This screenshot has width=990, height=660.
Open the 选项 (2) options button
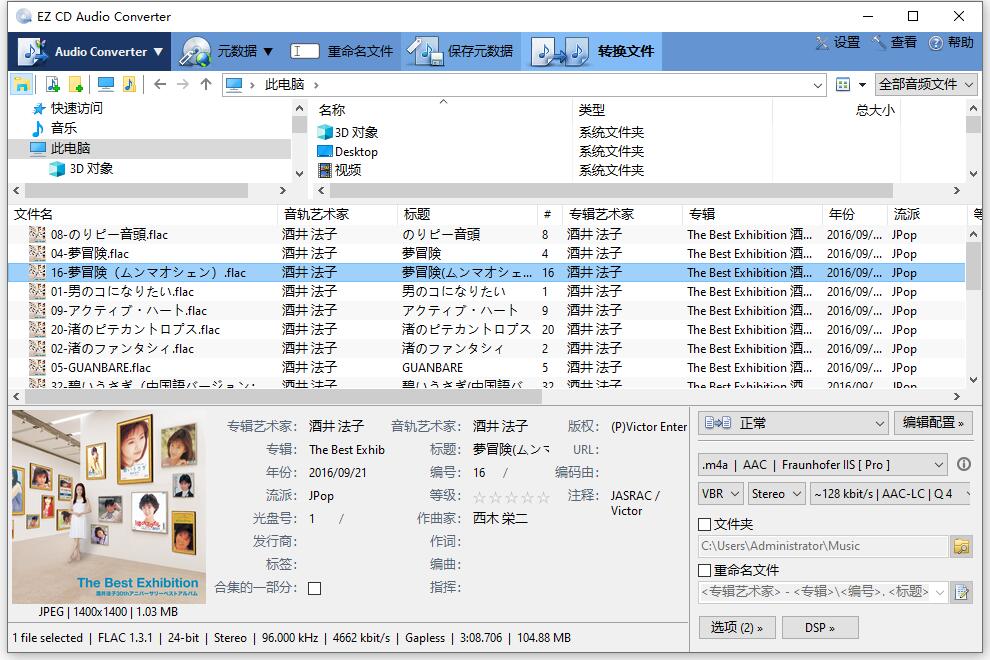736,627
